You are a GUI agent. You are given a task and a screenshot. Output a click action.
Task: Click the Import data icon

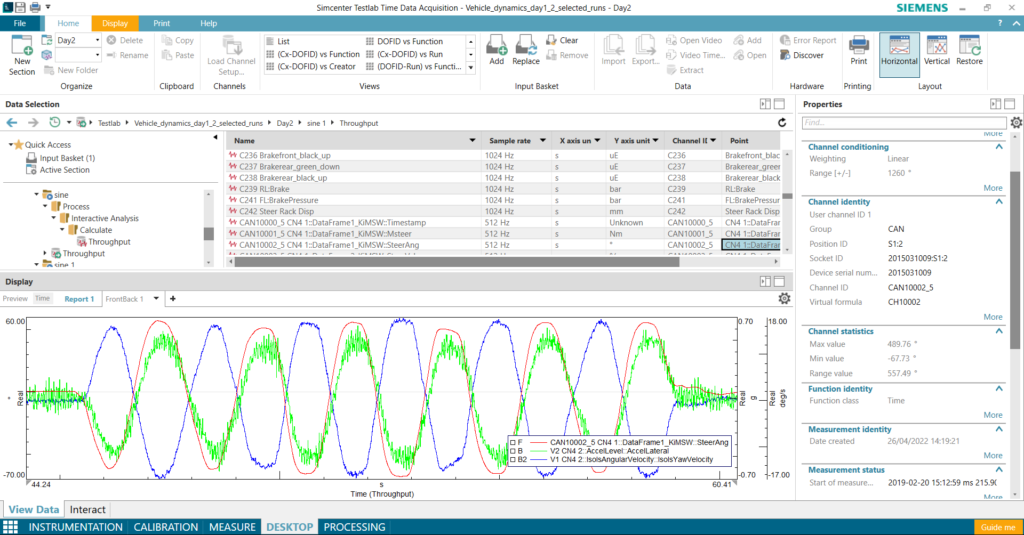click(x=613, y=45)
